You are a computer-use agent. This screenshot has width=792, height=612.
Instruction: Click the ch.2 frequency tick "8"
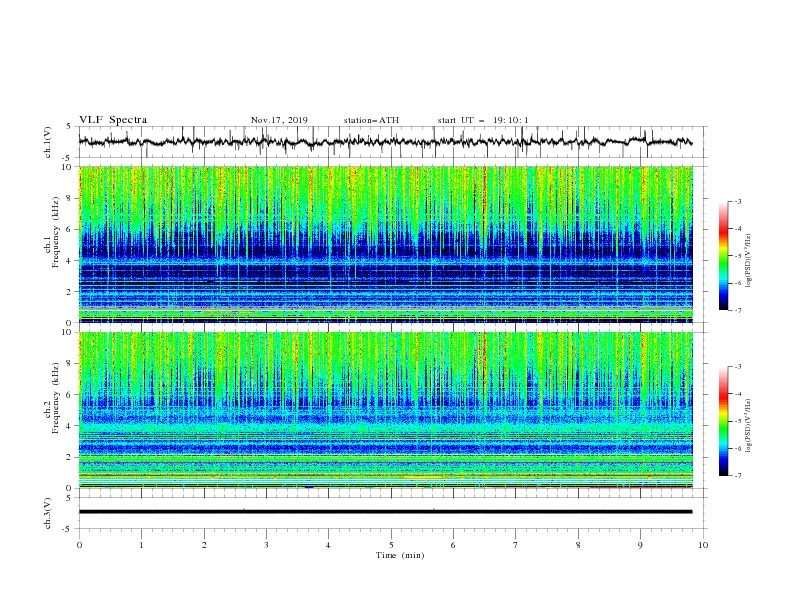coord(69,364)
